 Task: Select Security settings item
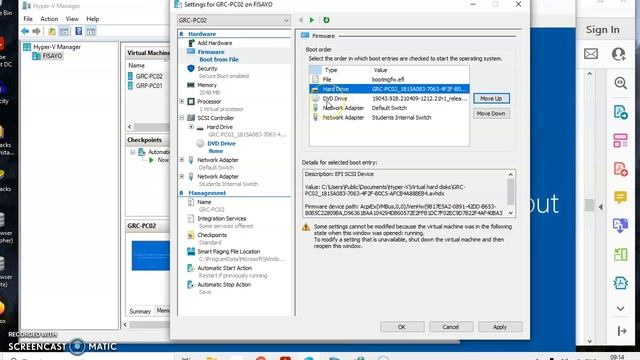pyautogui.click(x=207, y=69)
